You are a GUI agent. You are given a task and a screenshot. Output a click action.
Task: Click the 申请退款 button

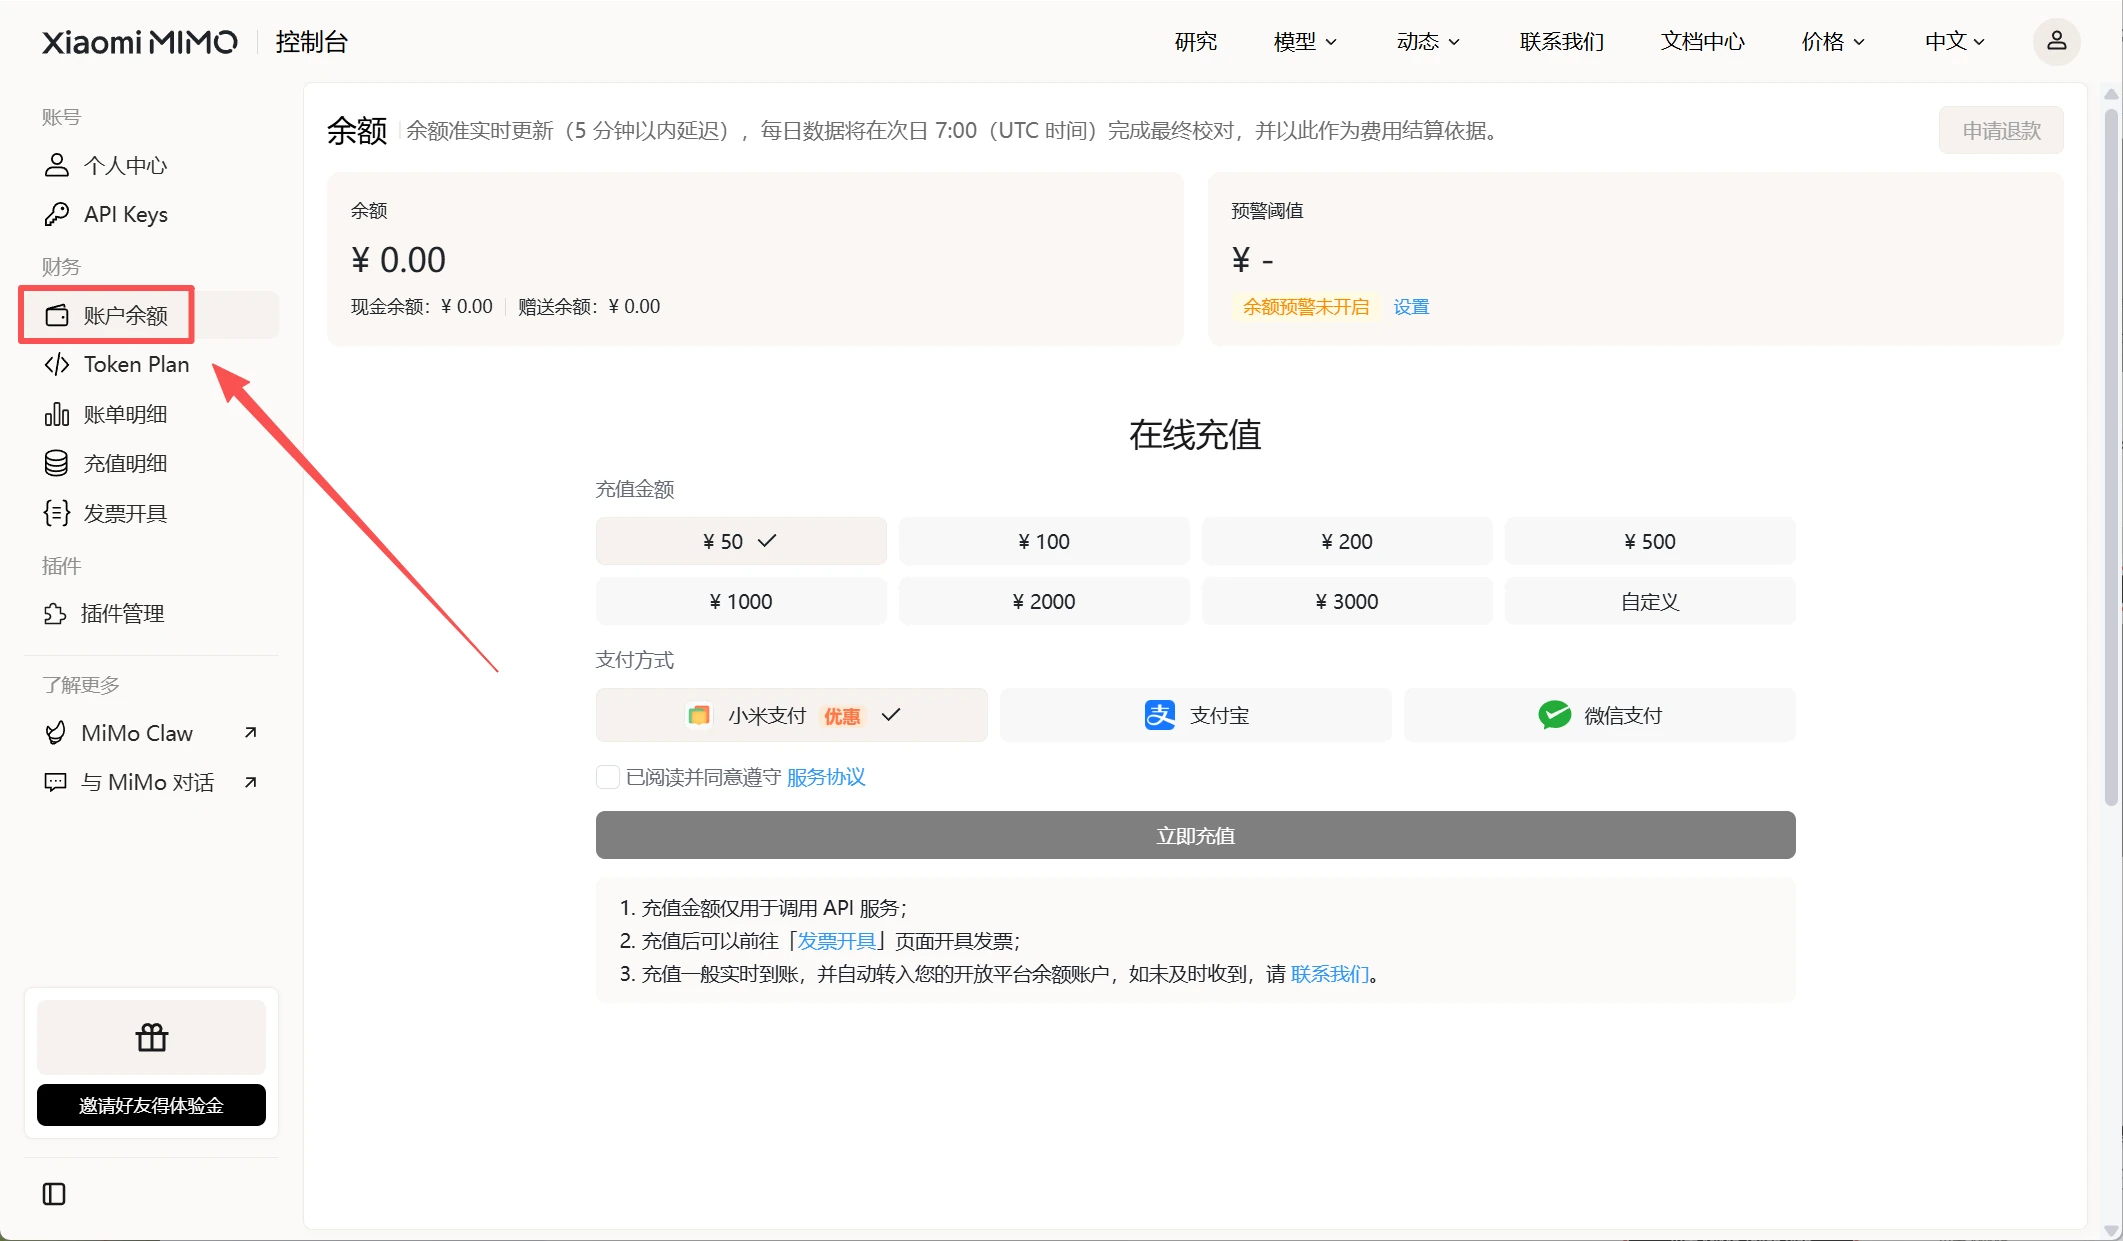coord(2001,130)
